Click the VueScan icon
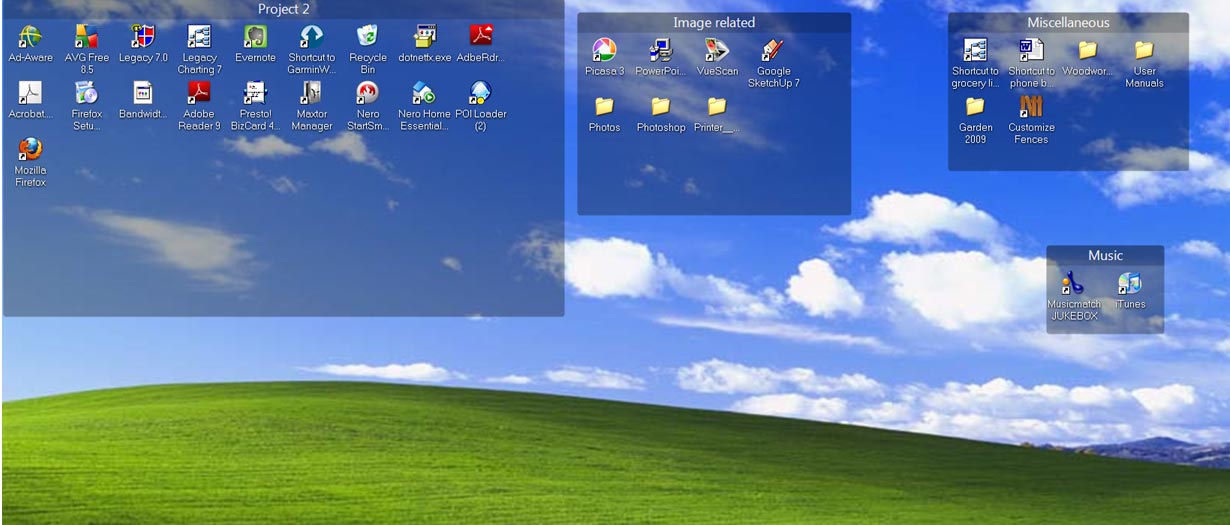 click(x=717, y=50)
